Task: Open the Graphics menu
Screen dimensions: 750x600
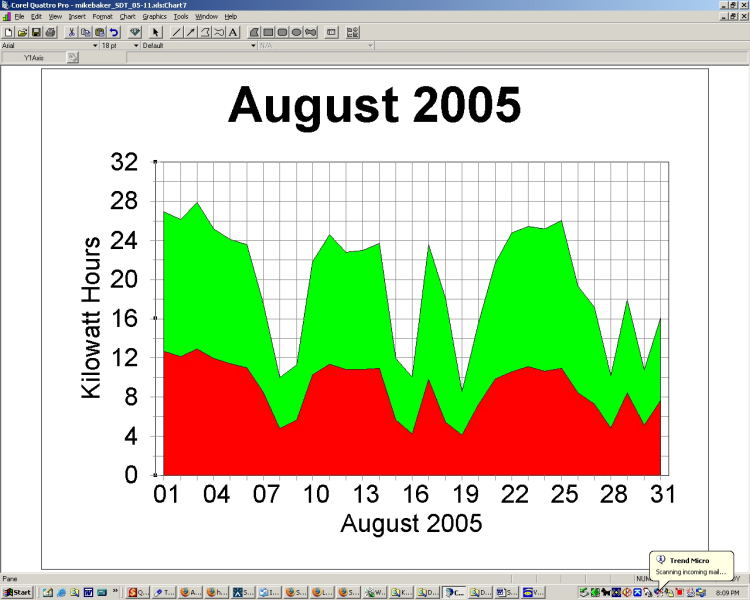Action: [x=154, y=17]
